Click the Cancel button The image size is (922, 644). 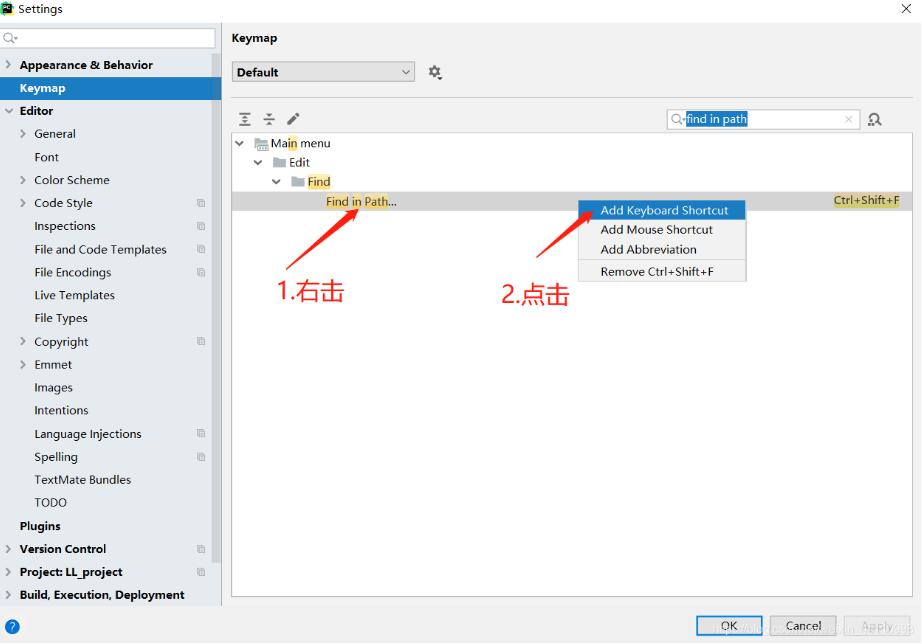(x=803, y=626)
